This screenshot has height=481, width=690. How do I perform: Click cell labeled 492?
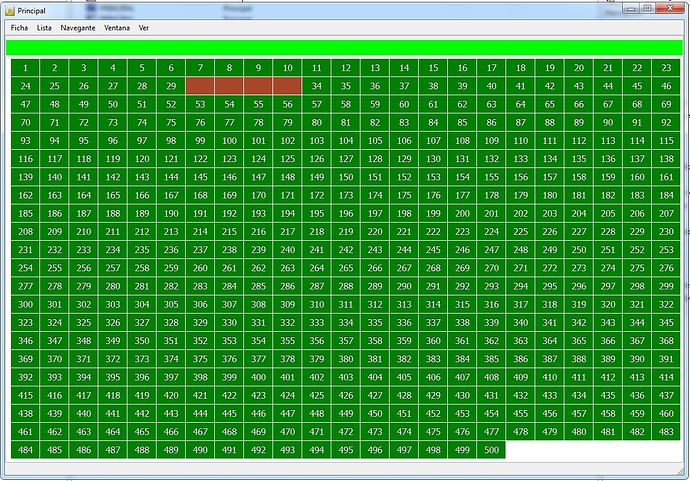[258, 450]
